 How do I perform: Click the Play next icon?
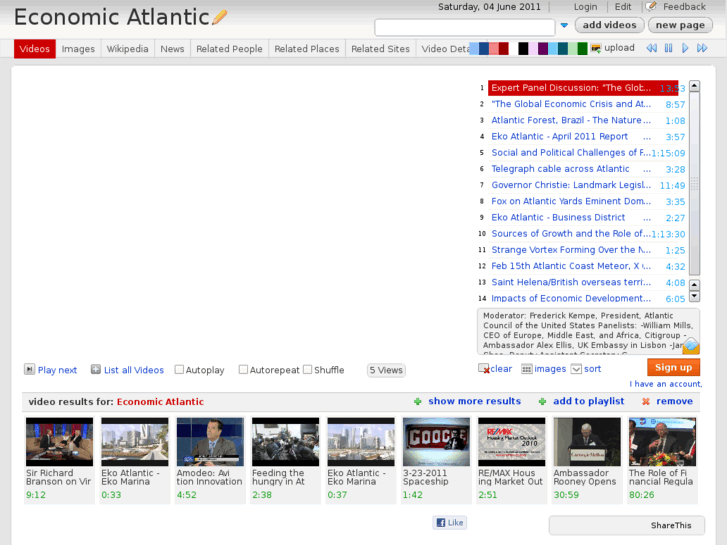pos(29,370)
